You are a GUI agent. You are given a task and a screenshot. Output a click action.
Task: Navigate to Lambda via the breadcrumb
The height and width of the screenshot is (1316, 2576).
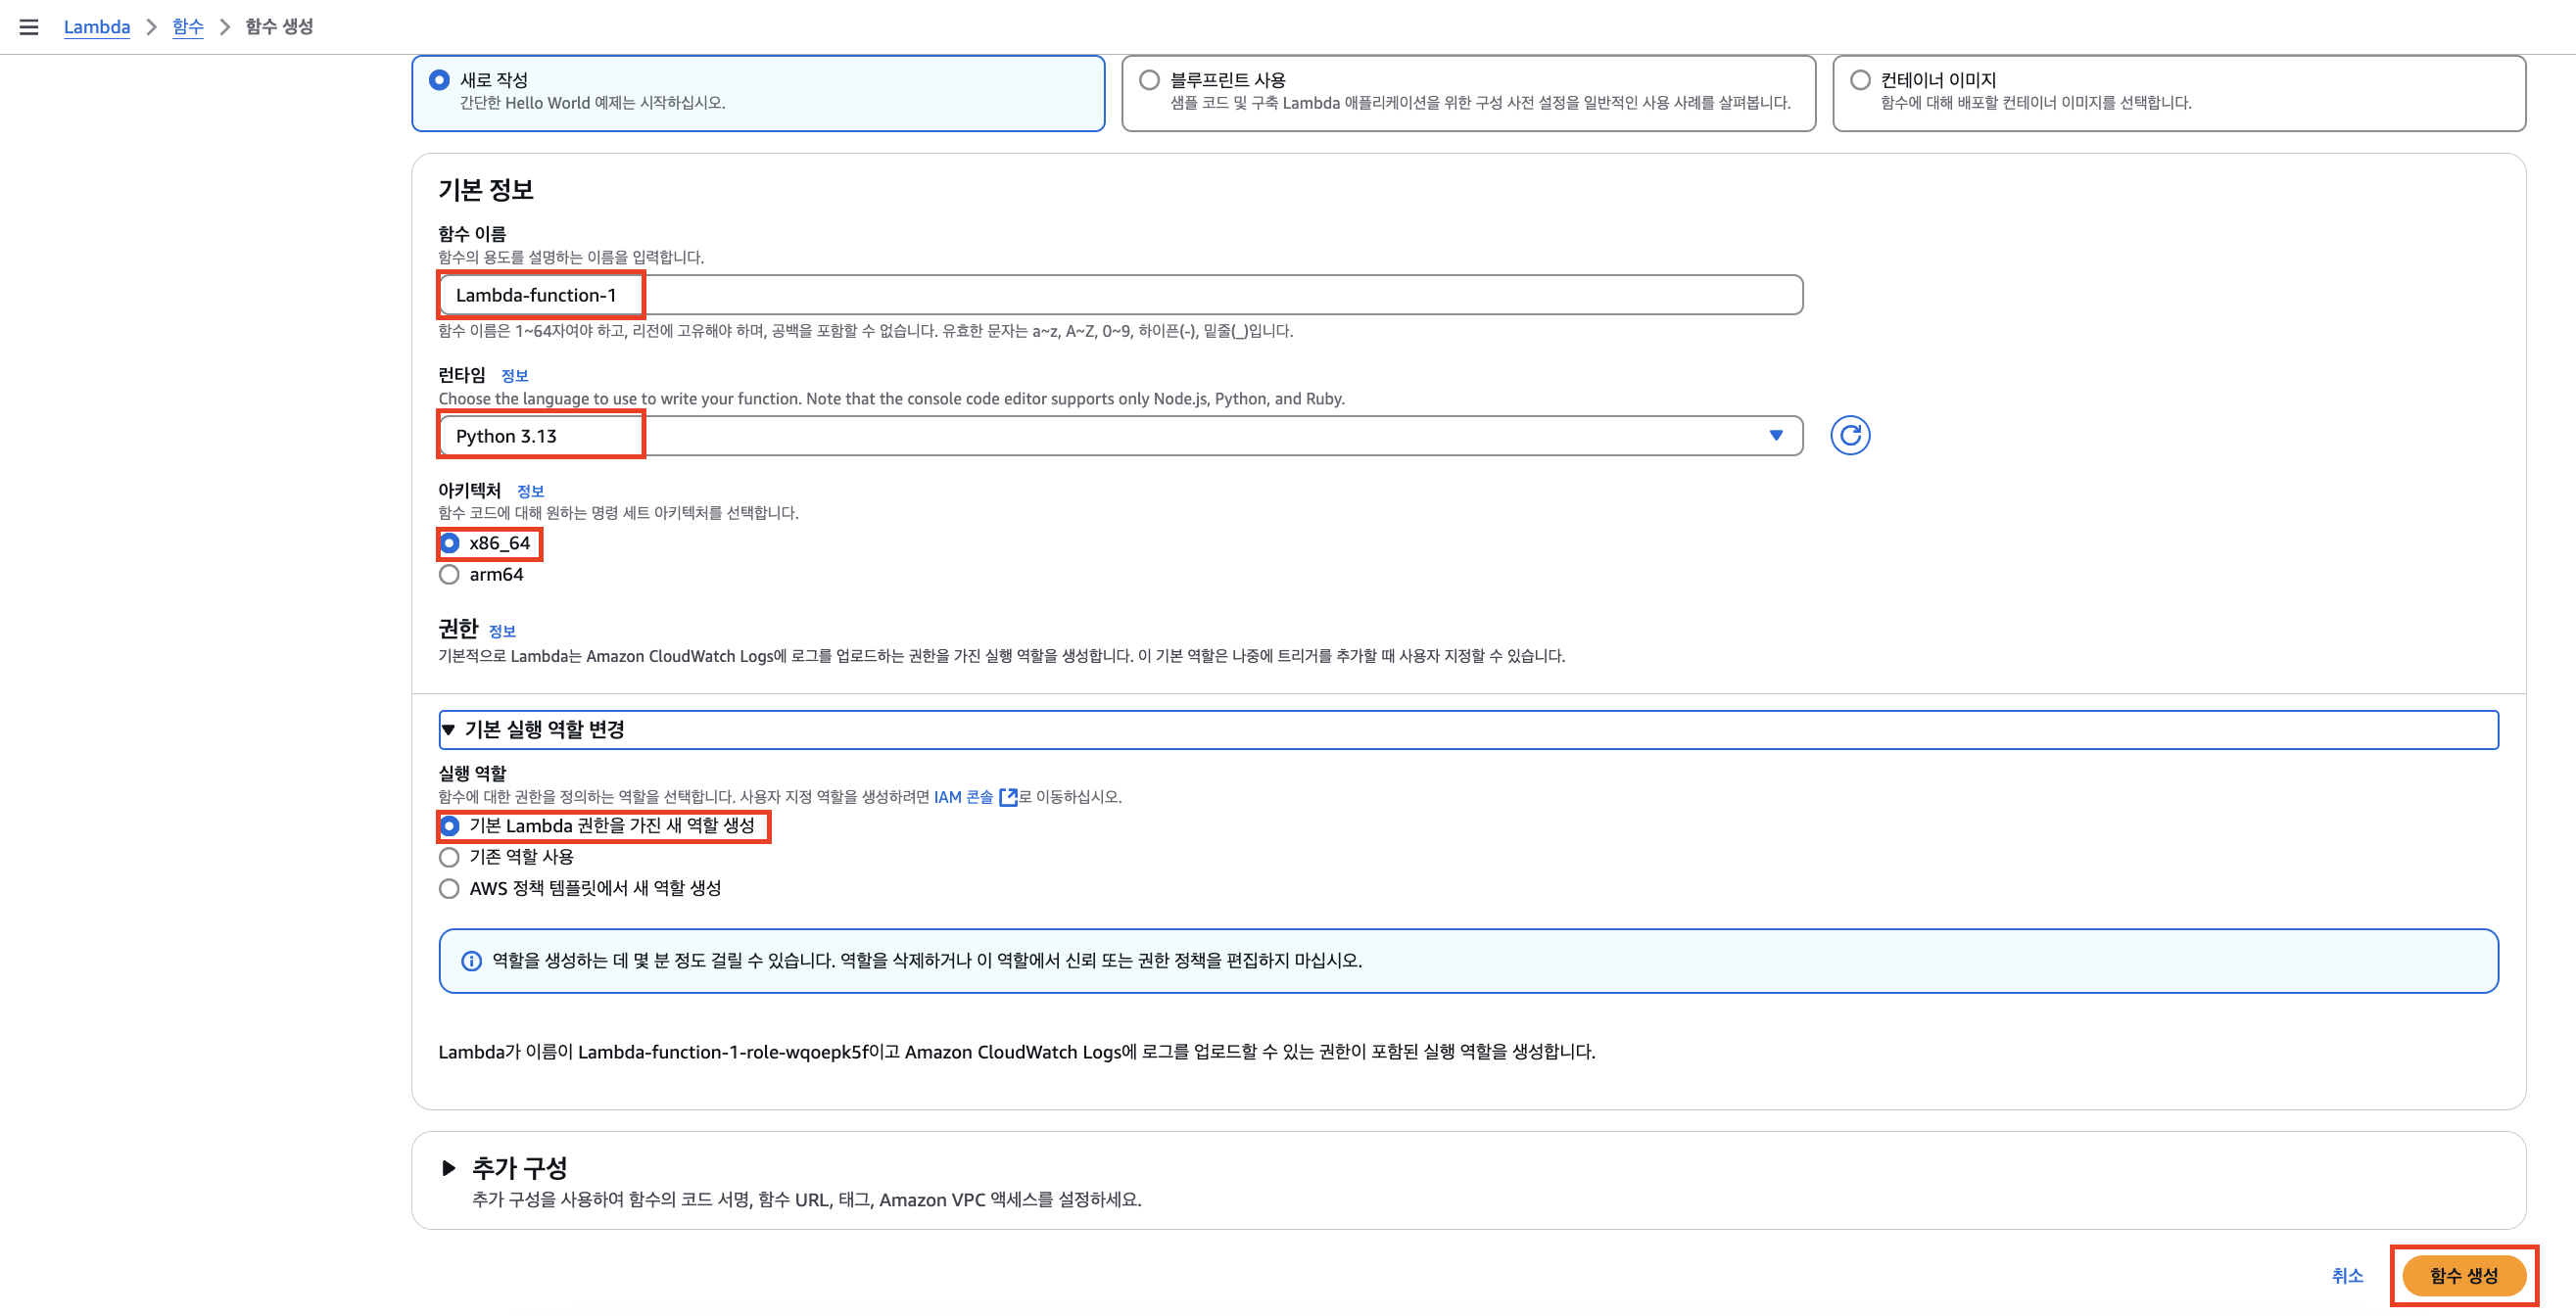click(96, 27)
